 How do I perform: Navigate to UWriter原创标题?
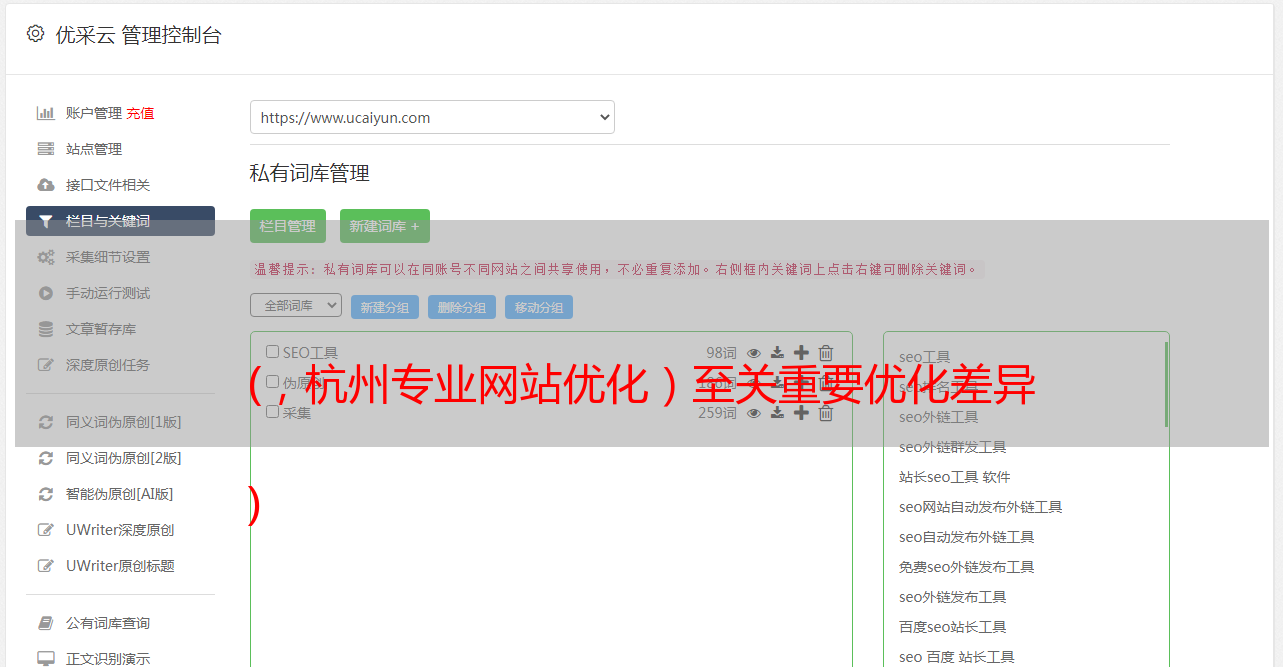(120, 566)
